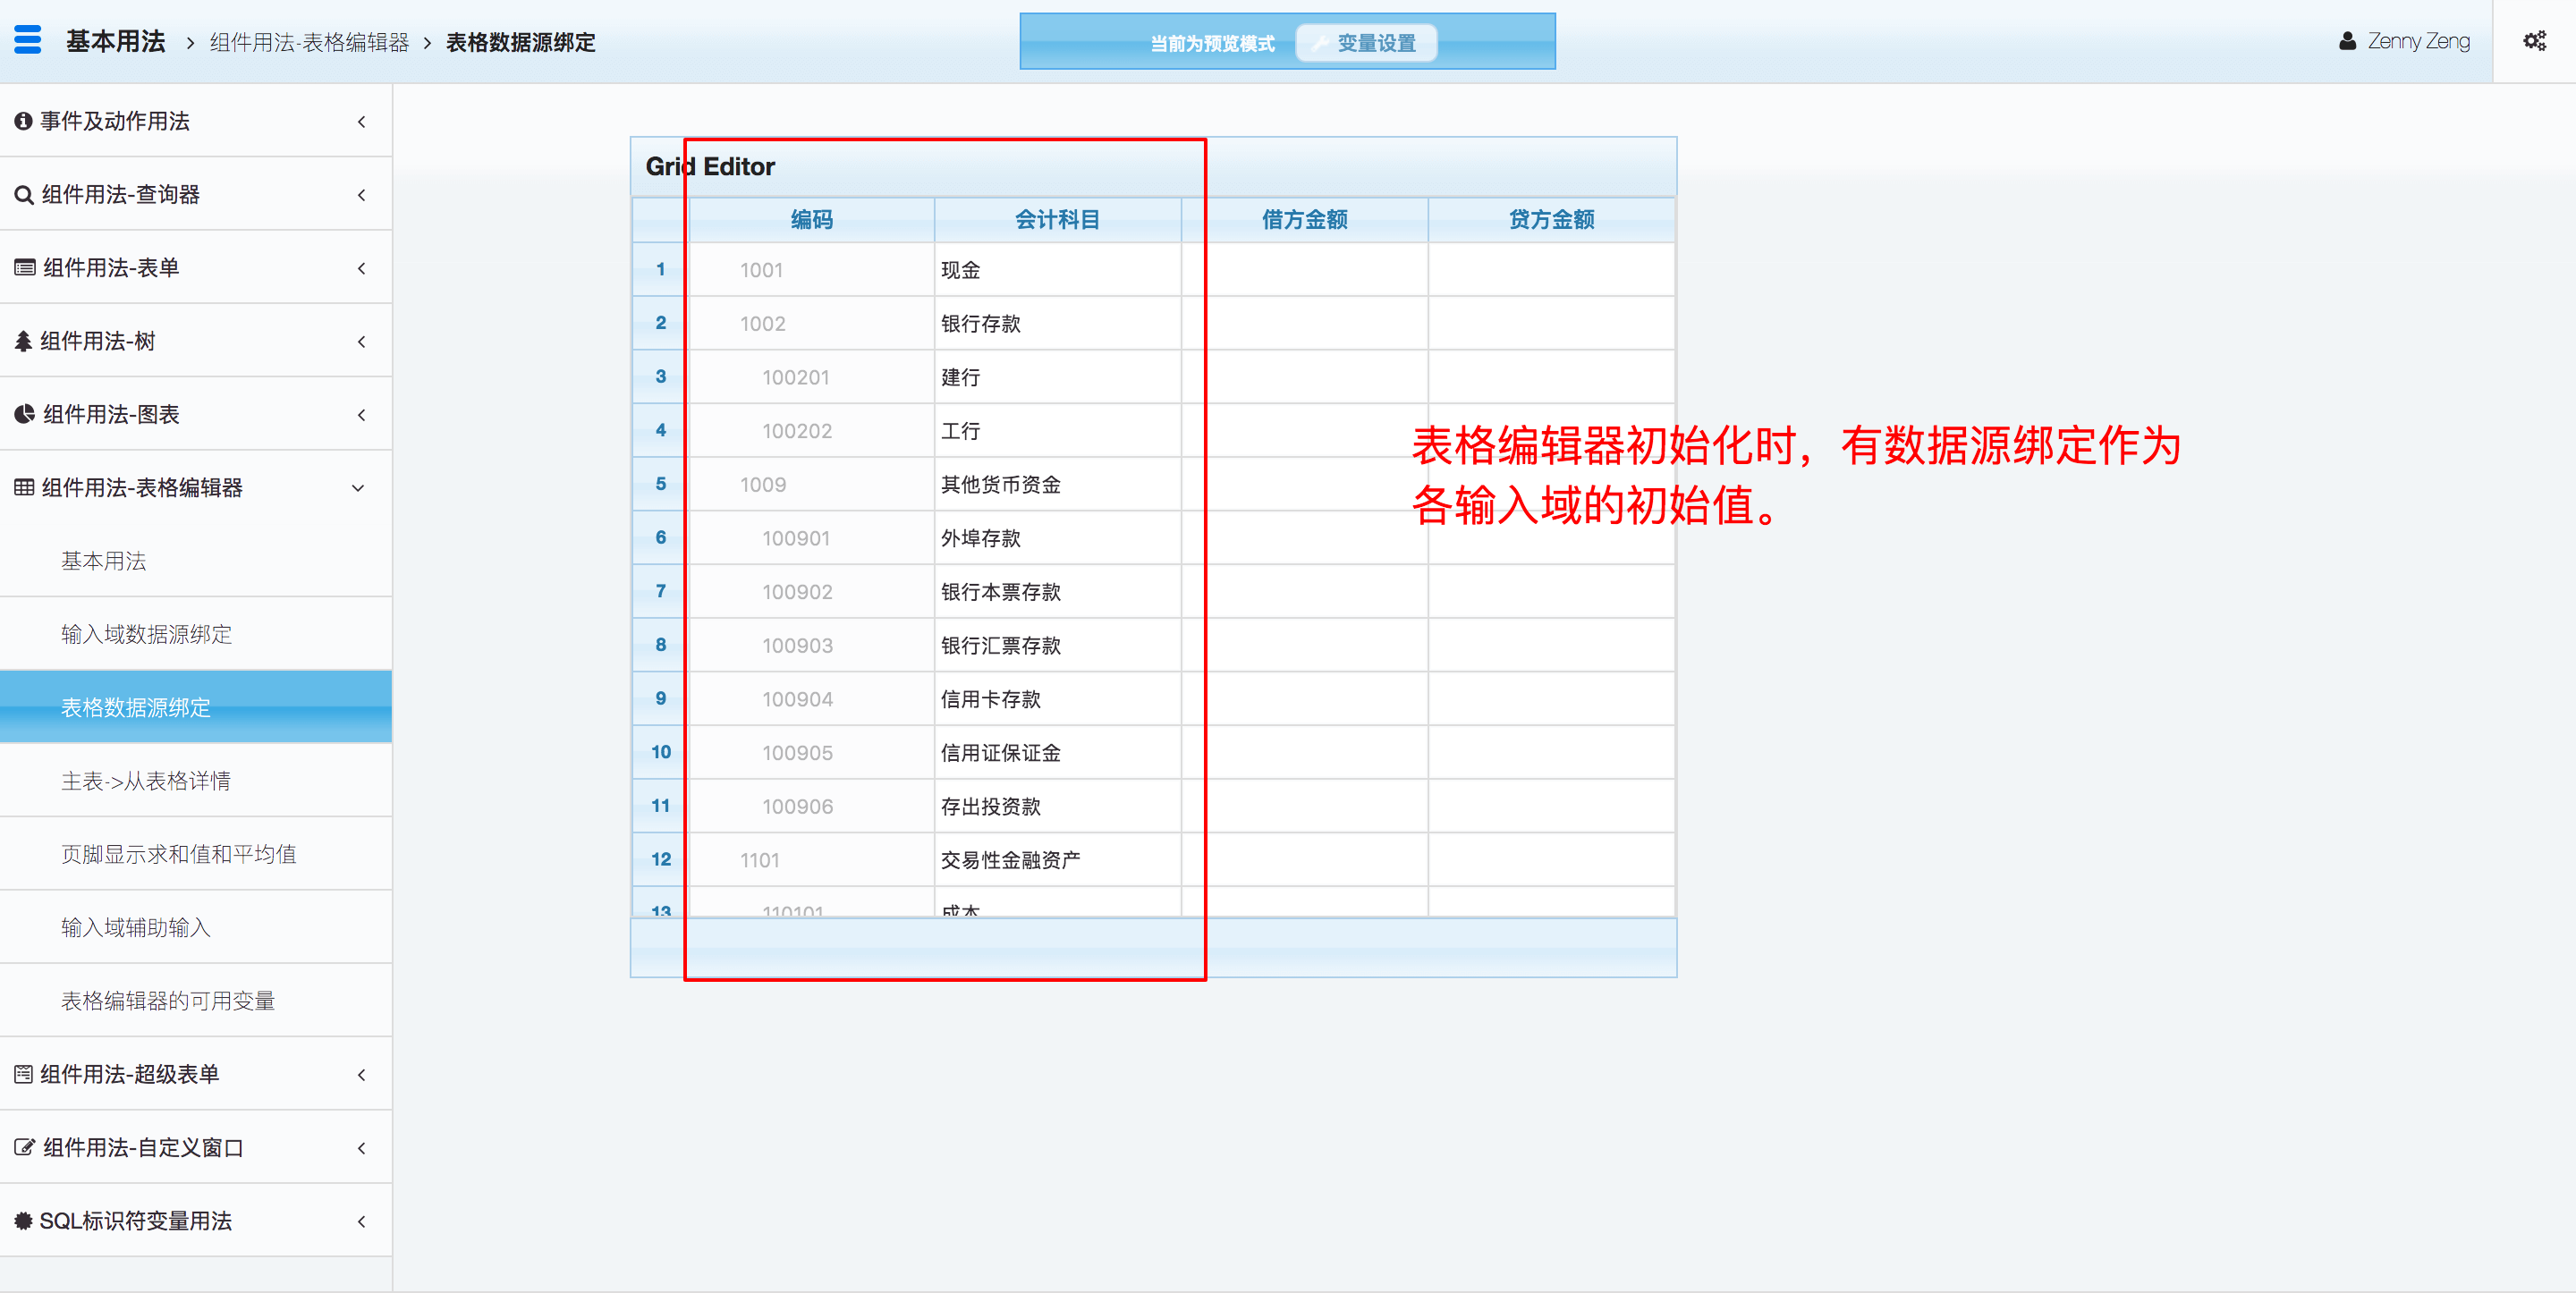Expand the SQL标识符变量用法 chevron
Image resolution: width=2576 pixels, height=1293 pixels.
(x=361, y=1221)
